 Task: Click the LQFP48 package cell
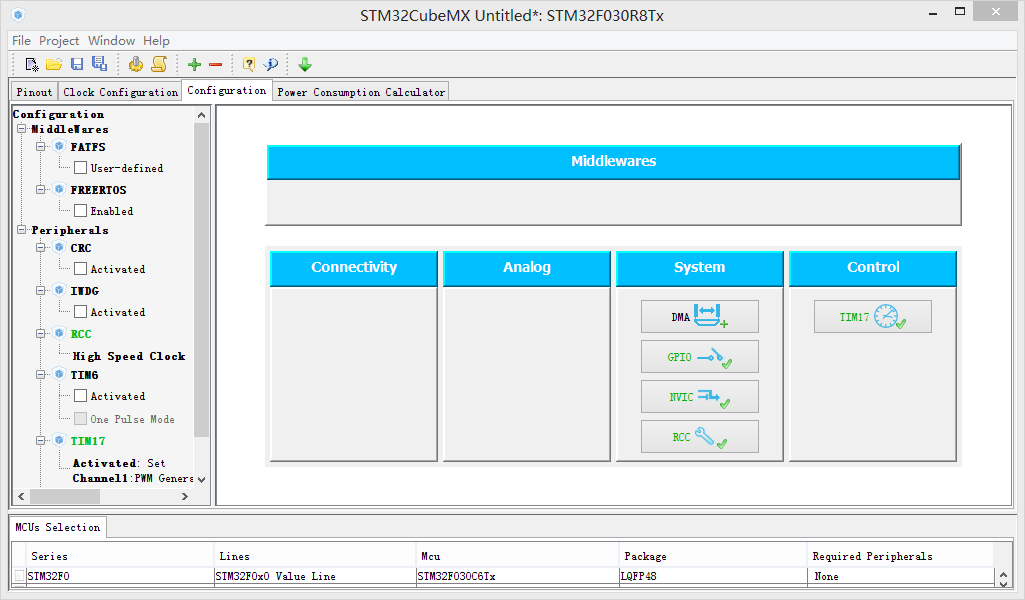point(713,576)
